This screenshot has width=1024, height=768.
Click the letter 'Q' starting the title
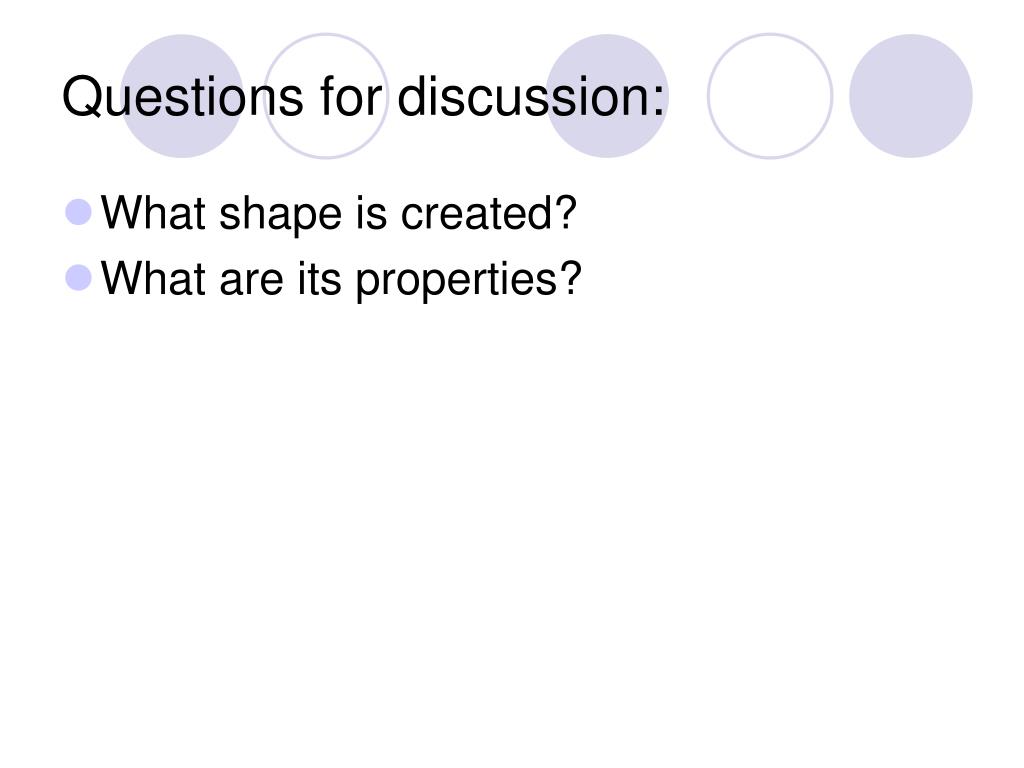click(x=82, y=97)
